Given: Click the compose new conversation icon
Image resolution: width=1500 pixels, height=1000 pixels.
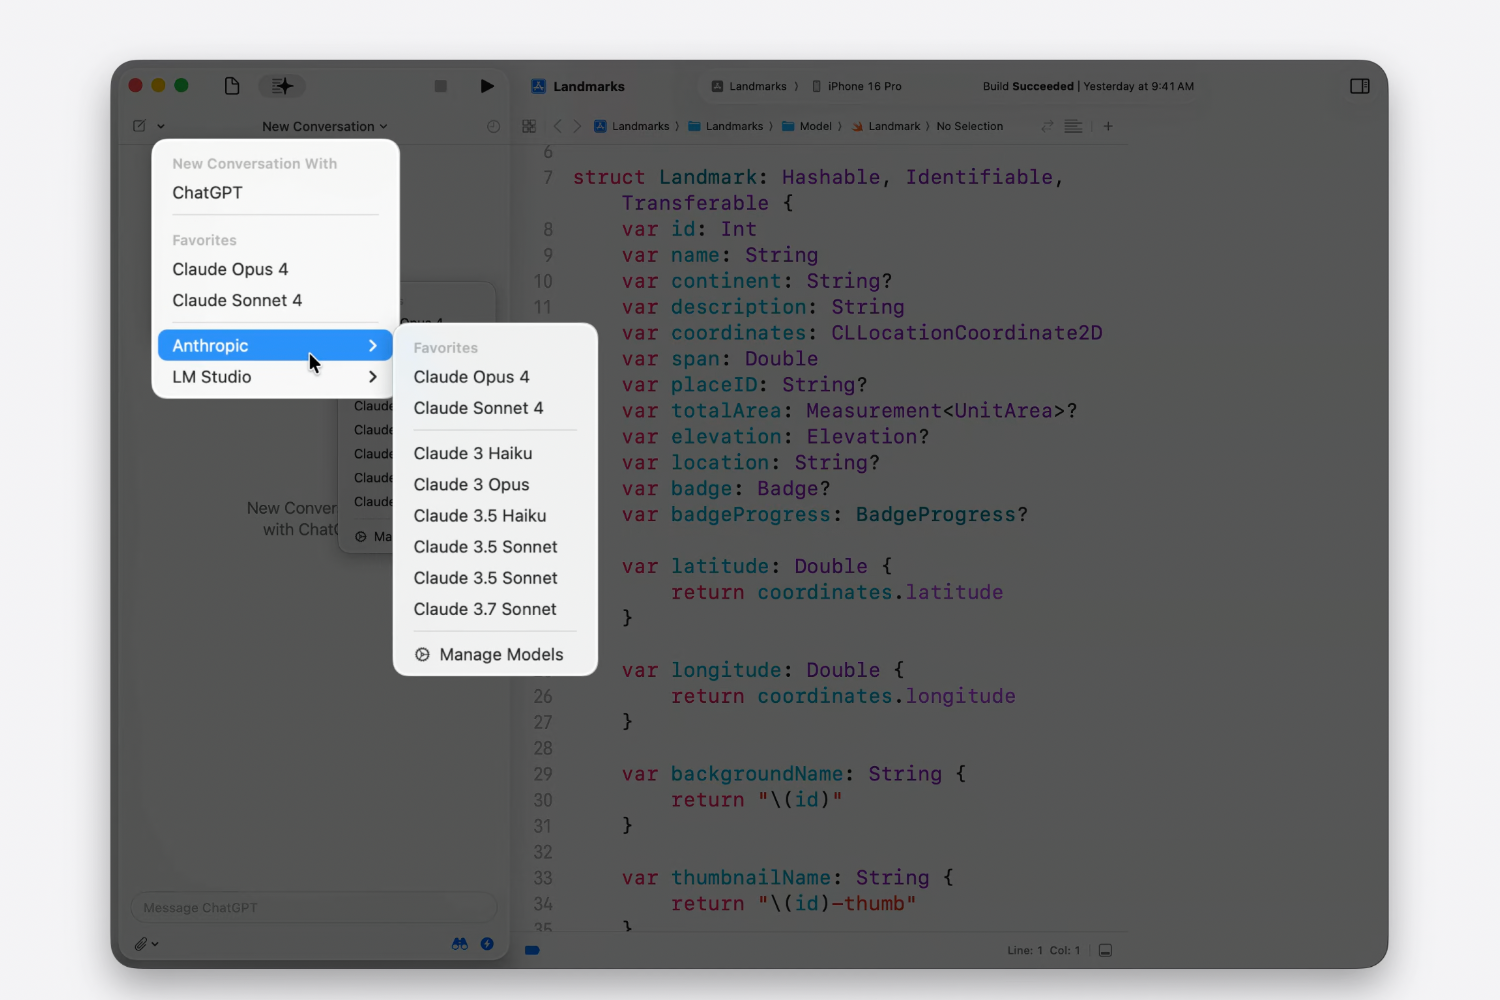Looking at the screenshot, I should point(139,126).
